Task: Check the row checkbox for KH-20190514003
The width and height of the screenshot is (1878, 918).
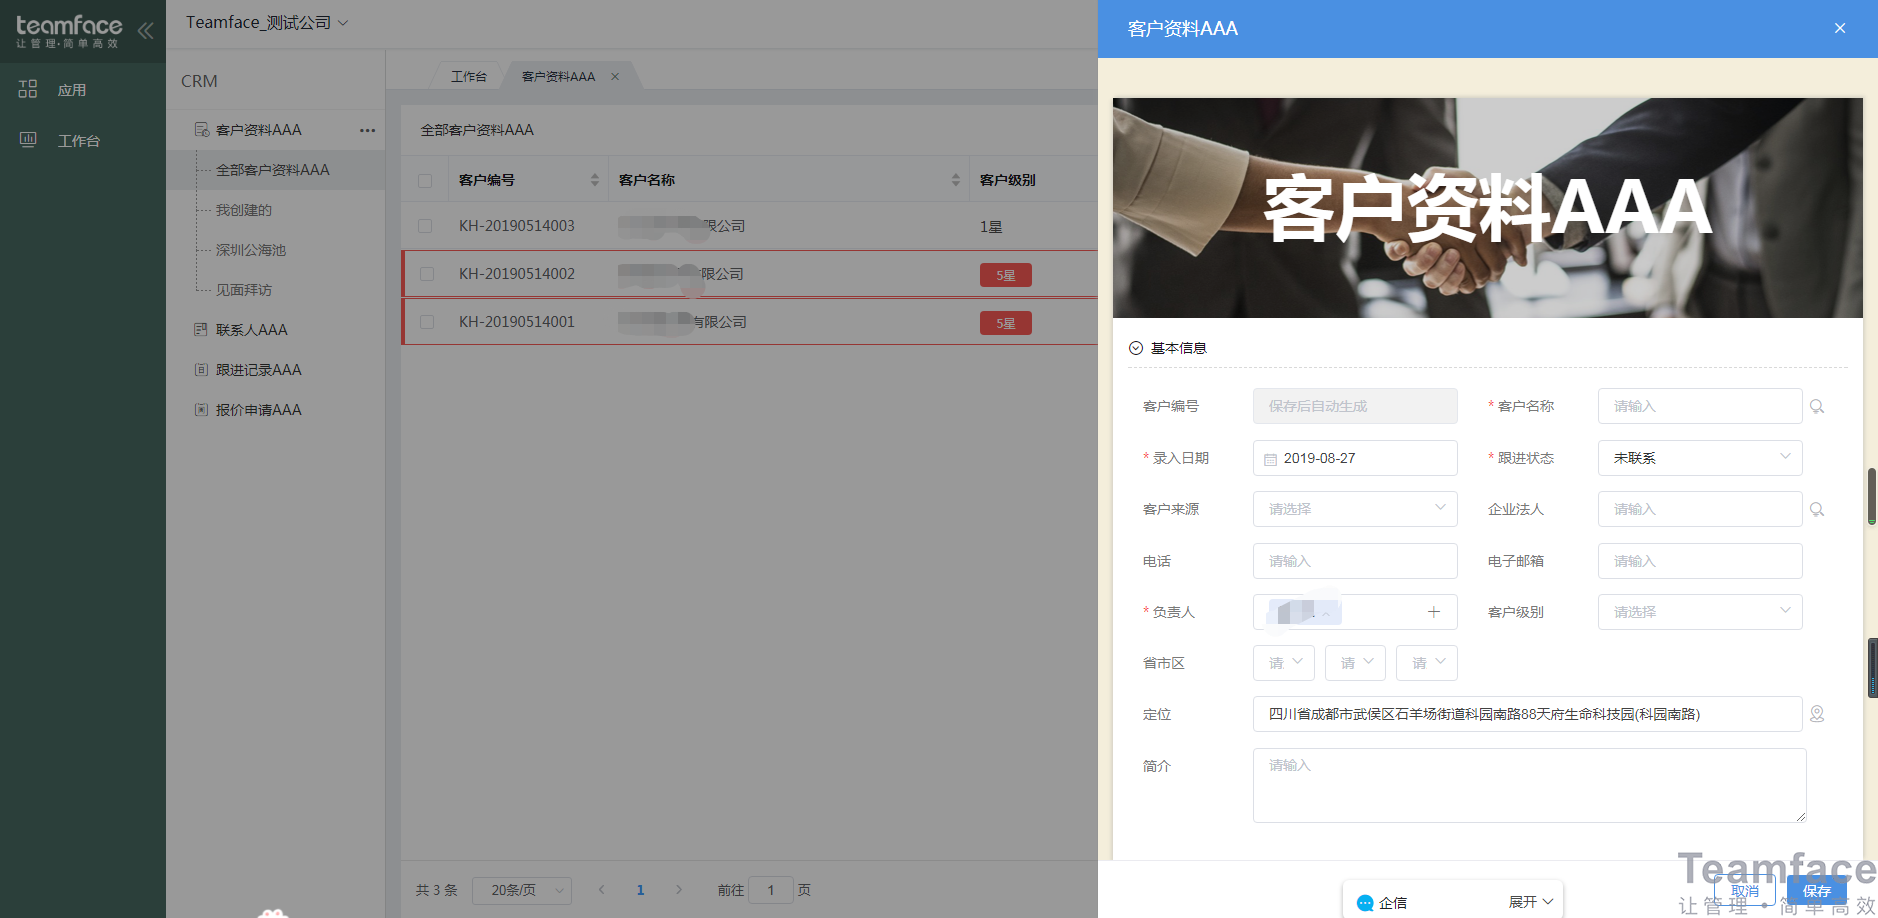Action: click(x=425, y=225)
